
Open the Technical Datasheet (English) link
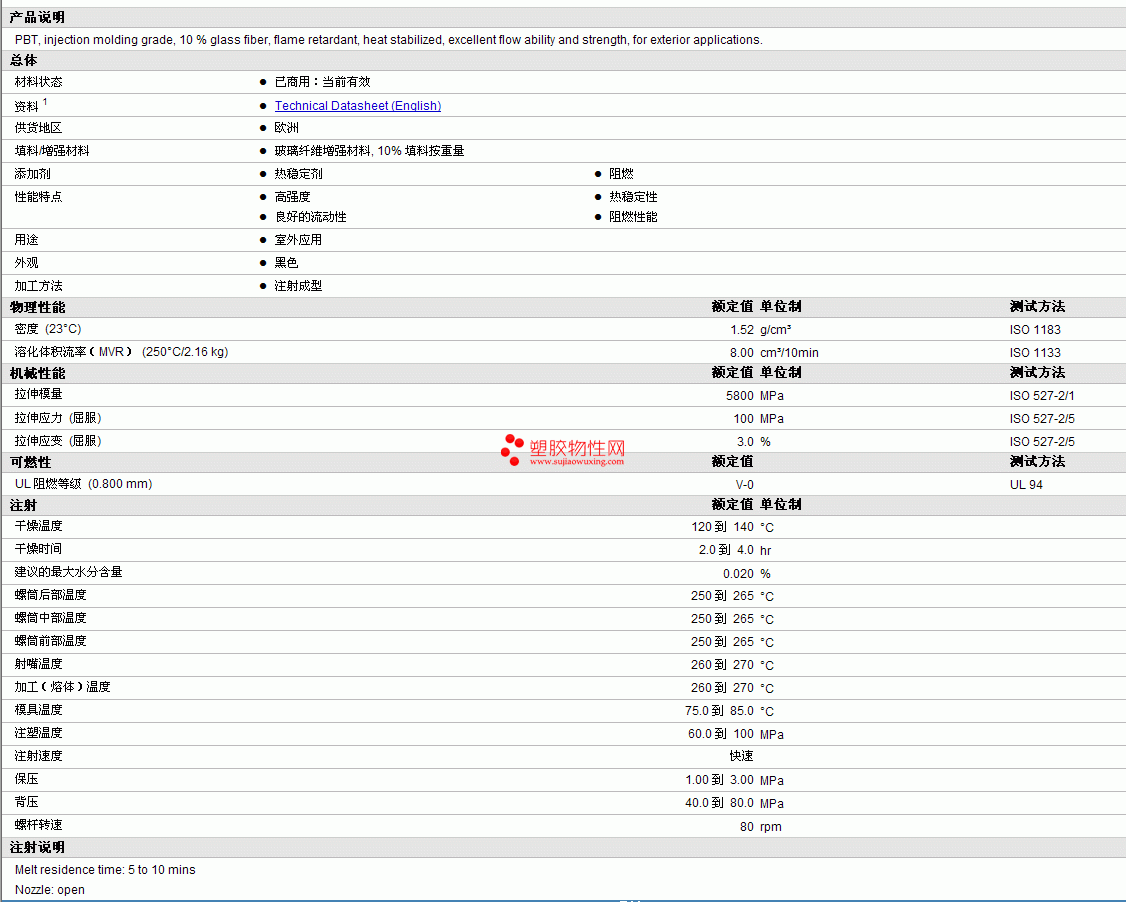(x=358, y=106)
